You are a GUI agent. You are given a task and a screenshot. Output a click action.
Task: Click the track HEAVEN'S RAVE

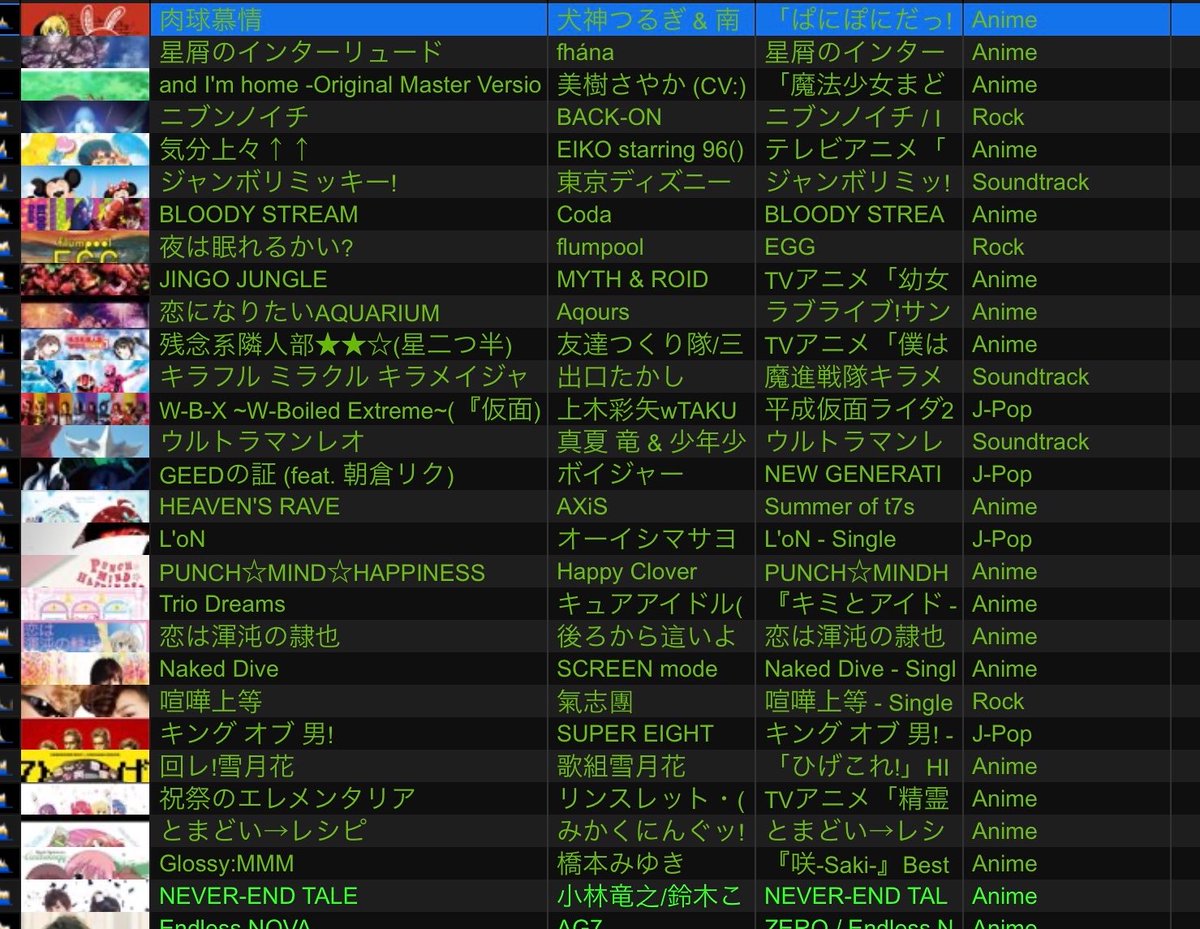point(249,507)
